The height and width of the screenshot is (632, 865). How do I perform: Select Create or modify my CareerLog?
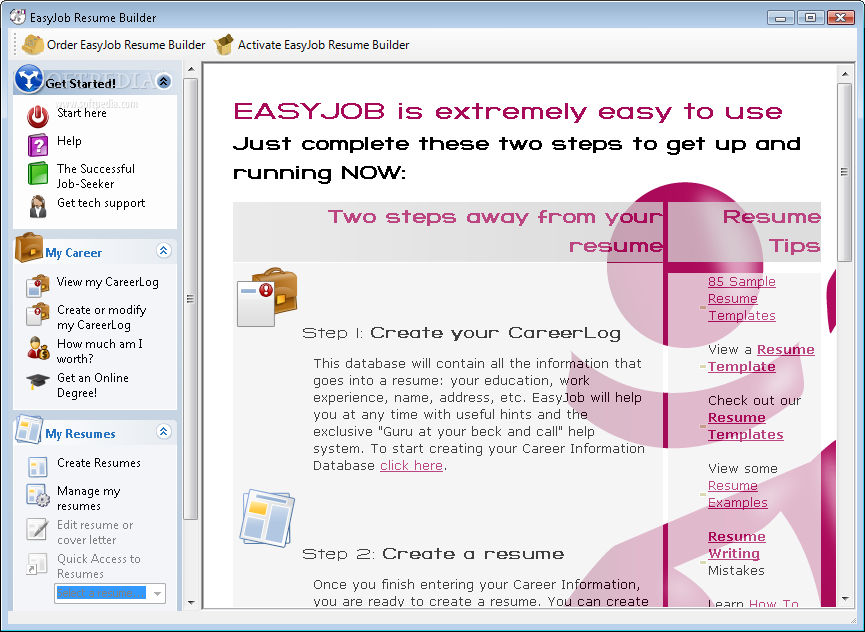(x=102, y=318)
